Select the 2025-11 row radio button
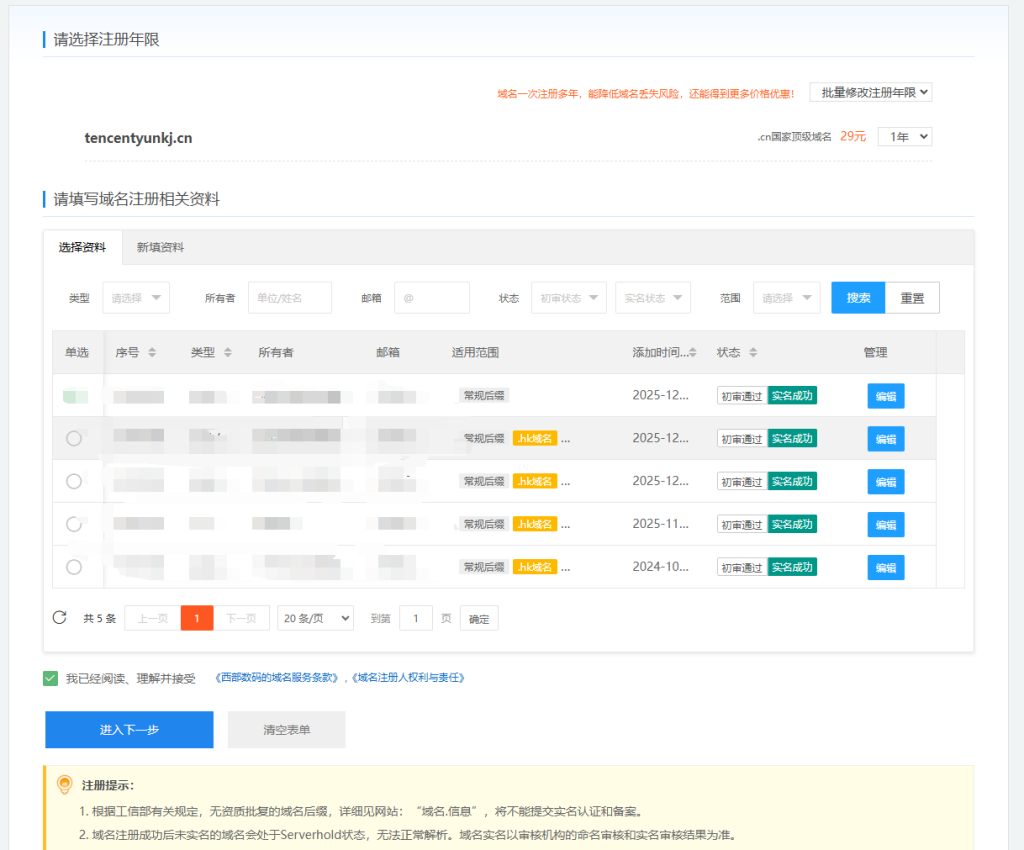This screenshot has height=850, width=1024. tap(74, 524)
